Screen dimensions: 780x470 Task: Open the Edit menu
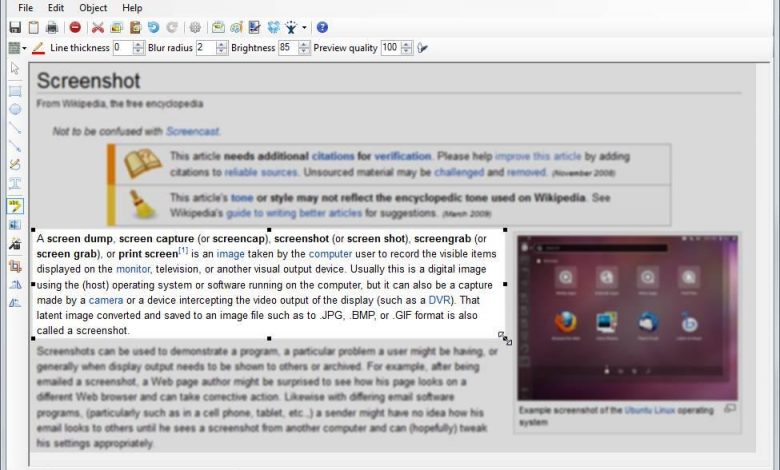[x=56, y=8]
